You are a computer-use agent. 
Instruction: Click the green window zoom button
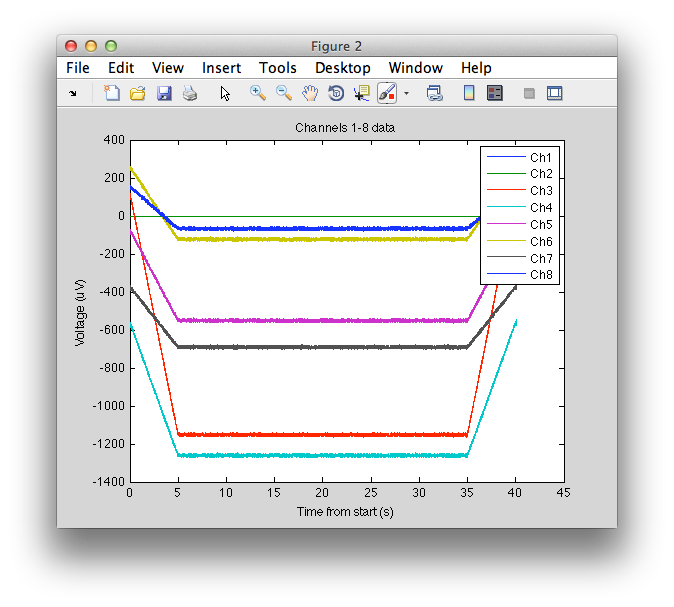click(x=111, y=46)
